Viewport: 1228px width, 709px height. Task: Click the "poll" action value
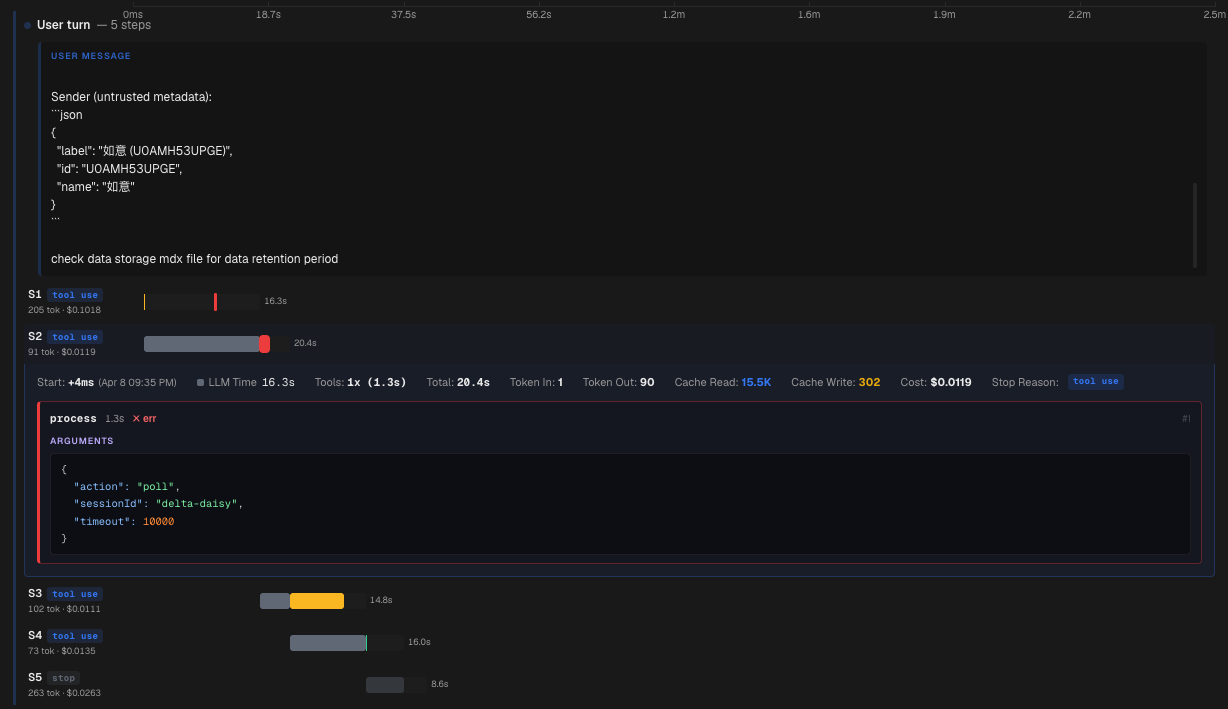[x=156, y=486]
